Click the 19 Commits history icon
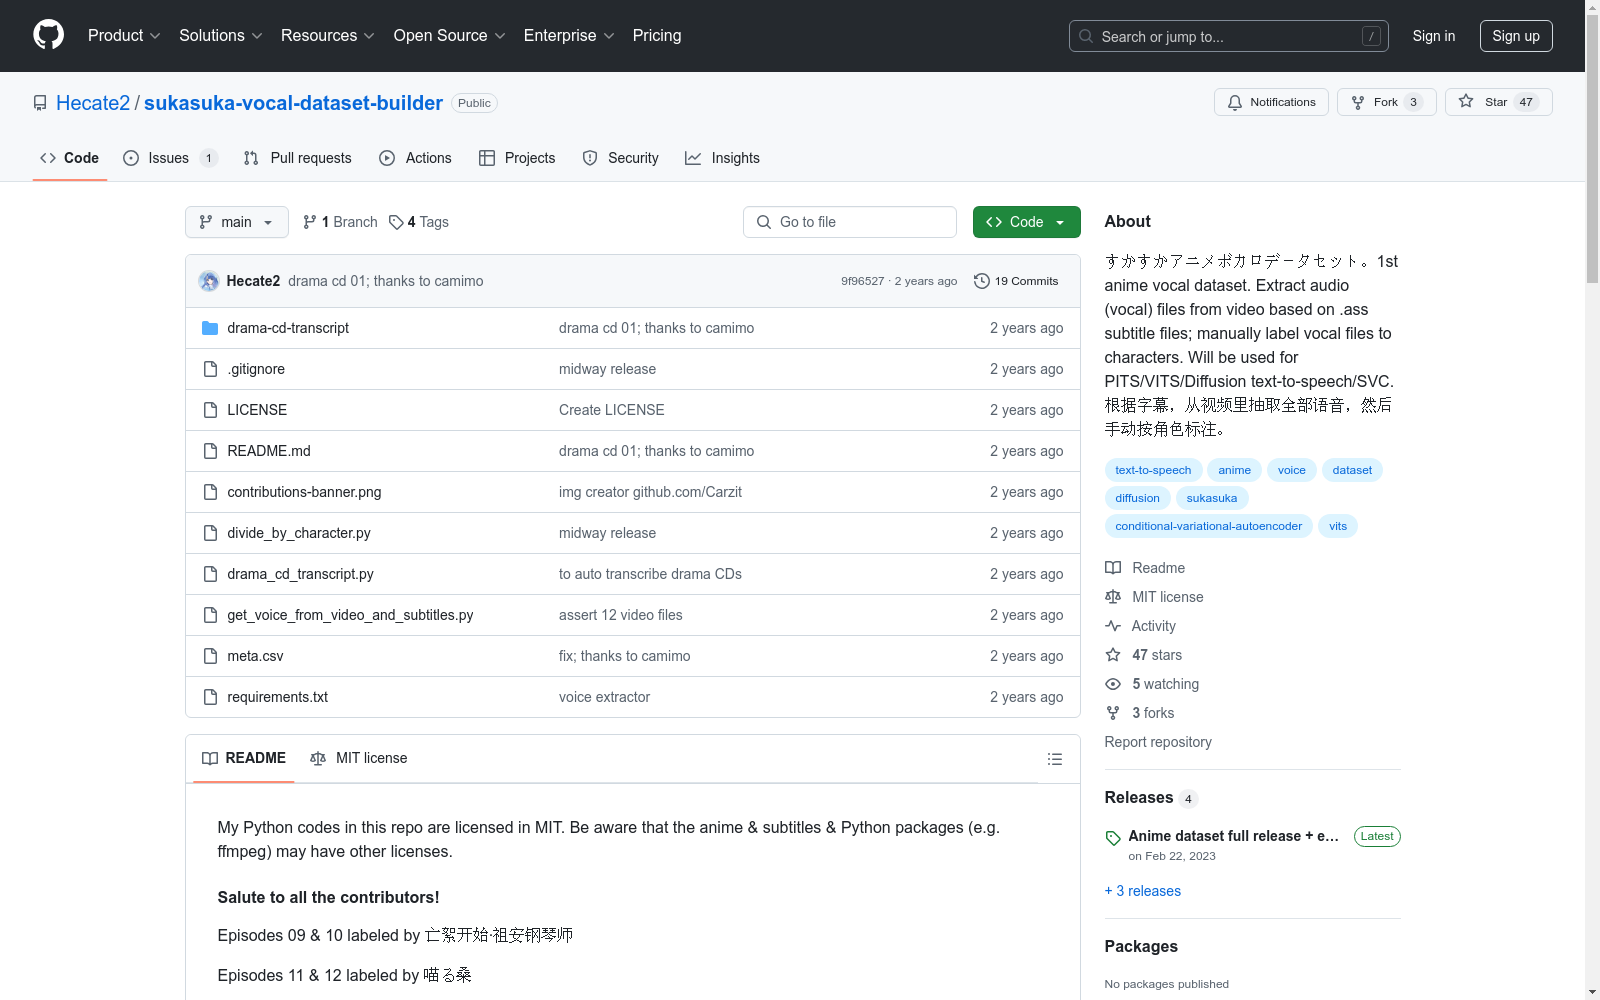 click(x=982, y=281)
